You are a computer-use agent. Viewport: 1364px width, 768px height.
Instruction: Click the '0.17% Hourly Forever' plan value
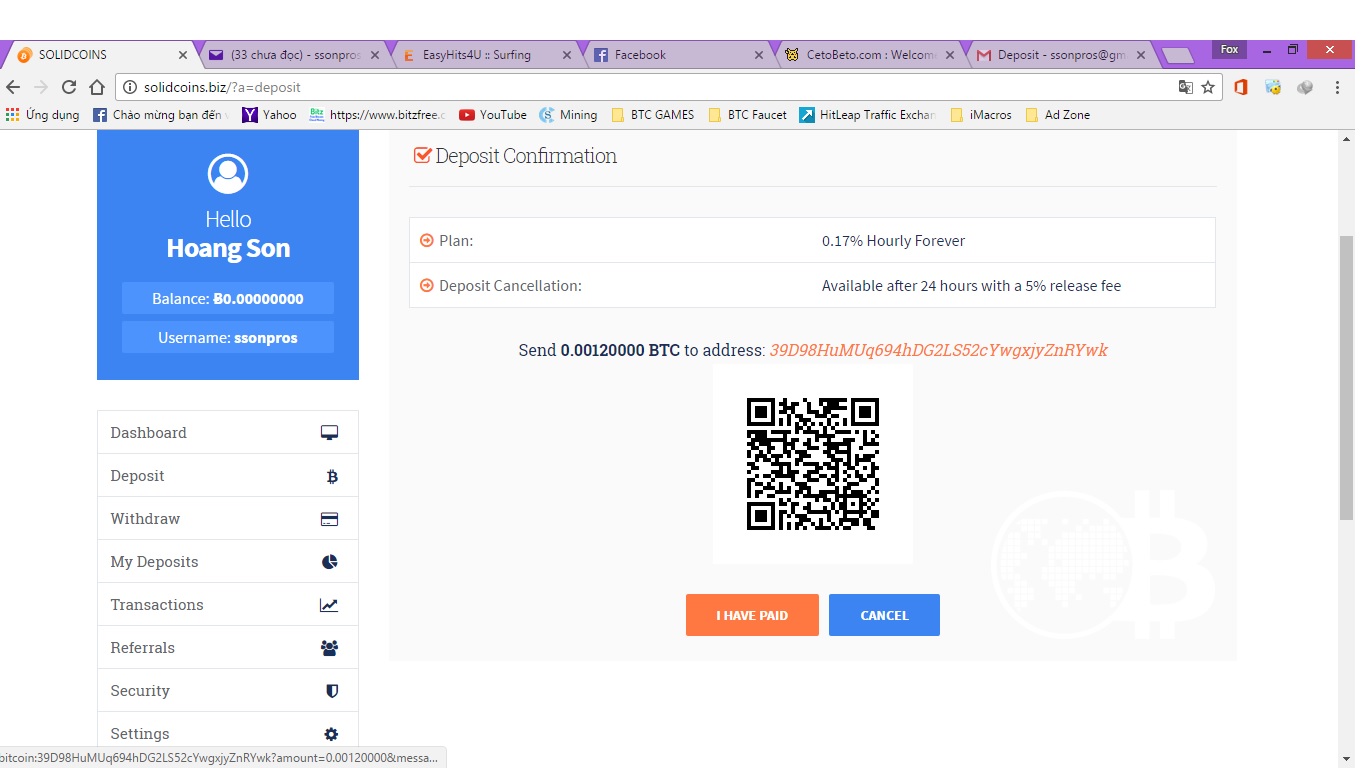(893, 241)
